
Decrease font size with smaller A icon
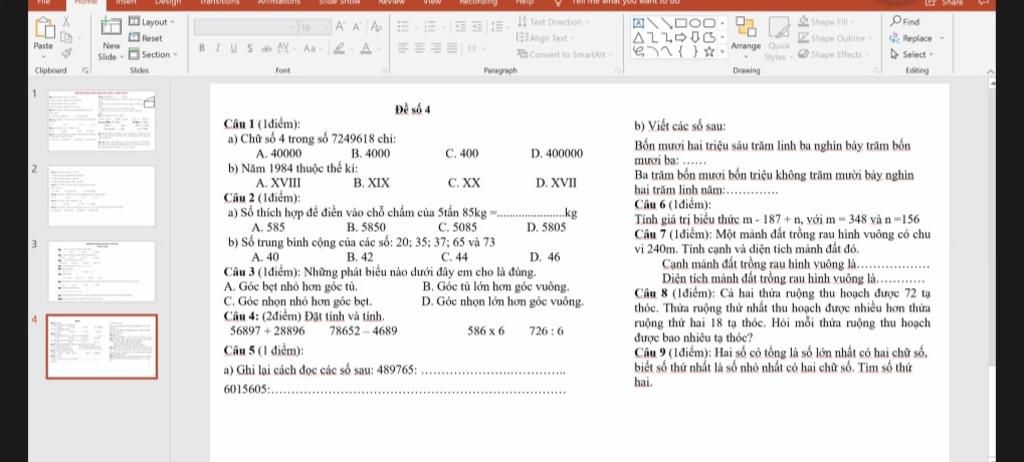click(x=356, y=27)
